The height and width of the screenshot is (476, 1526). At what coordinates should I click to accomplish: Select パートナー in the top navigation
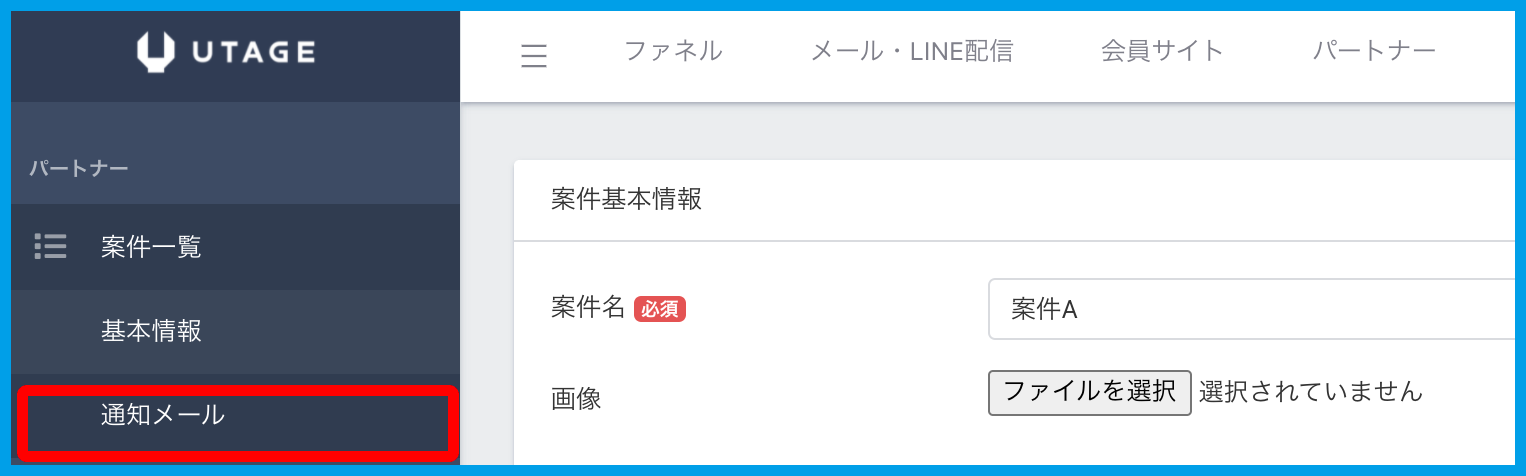coord(1374,51)
